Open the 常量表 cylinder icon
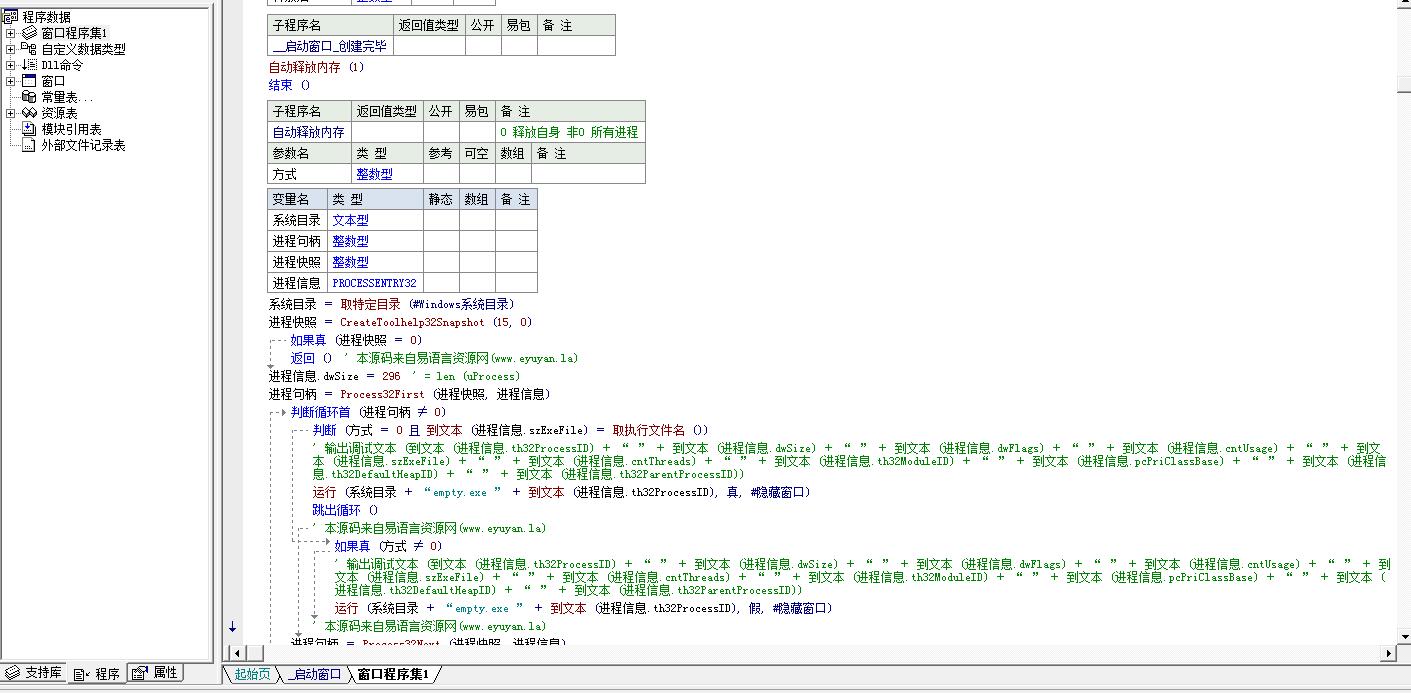 [29, 97]
